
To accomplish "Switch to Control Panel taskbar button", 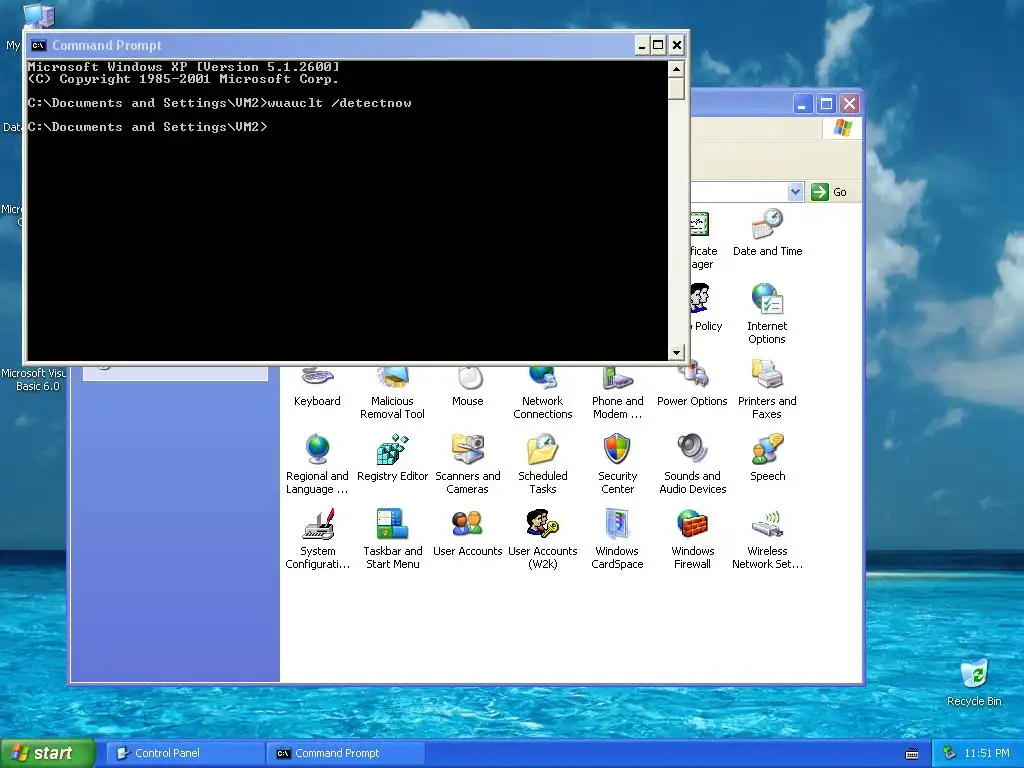I will coord(185,753).
